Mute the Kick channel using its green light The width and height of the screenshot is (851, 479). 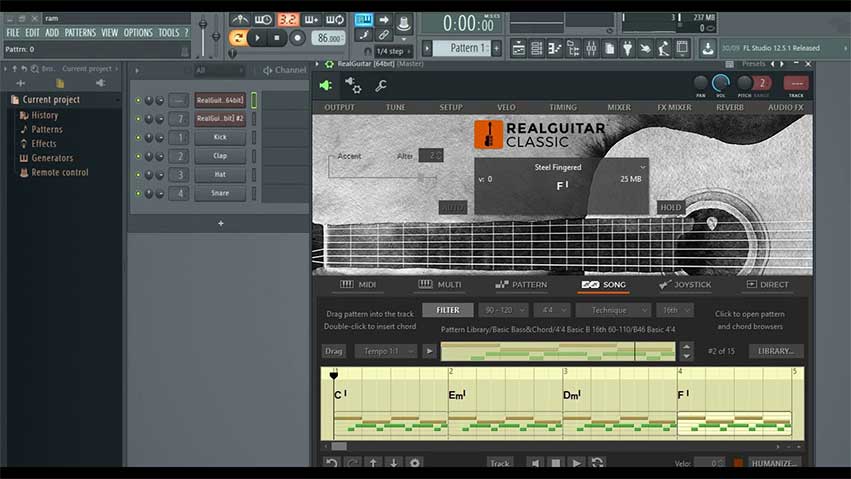click(x=139, y=137)
